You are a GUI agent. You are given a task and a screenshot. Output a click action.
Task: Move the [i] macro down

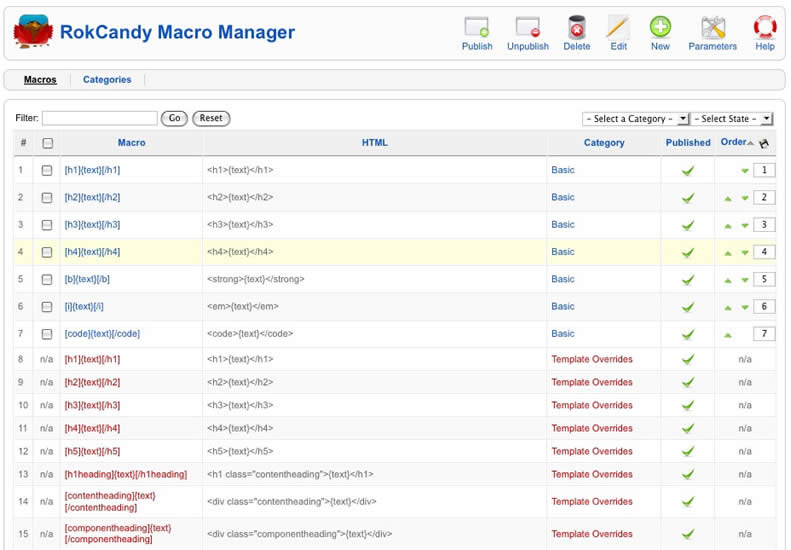point(745,307)
